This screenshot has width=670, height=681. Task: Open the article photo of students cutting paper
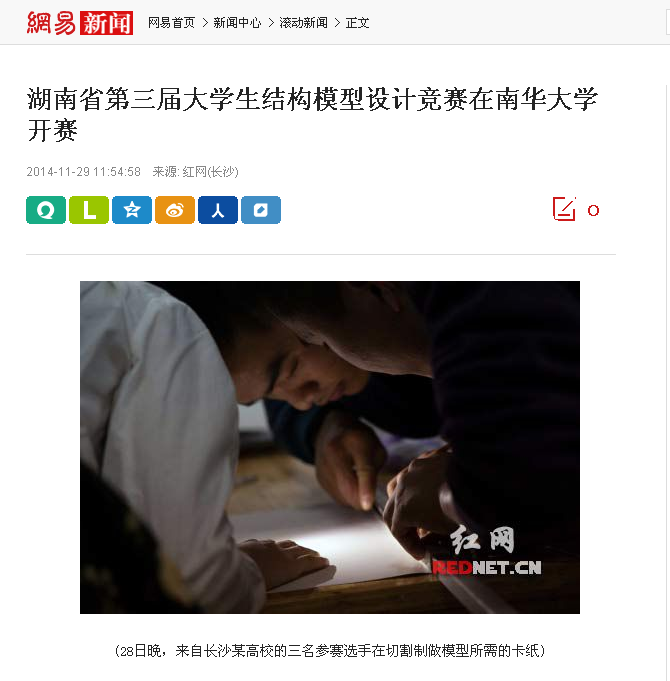(330, 447)
